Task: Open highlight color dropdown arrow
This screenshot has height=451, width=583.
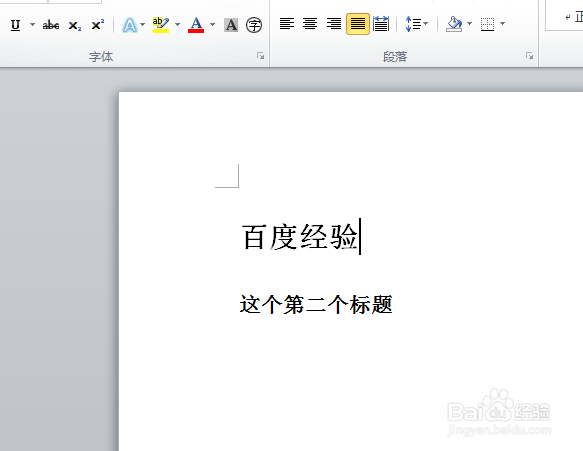Action: click(177, 25)
